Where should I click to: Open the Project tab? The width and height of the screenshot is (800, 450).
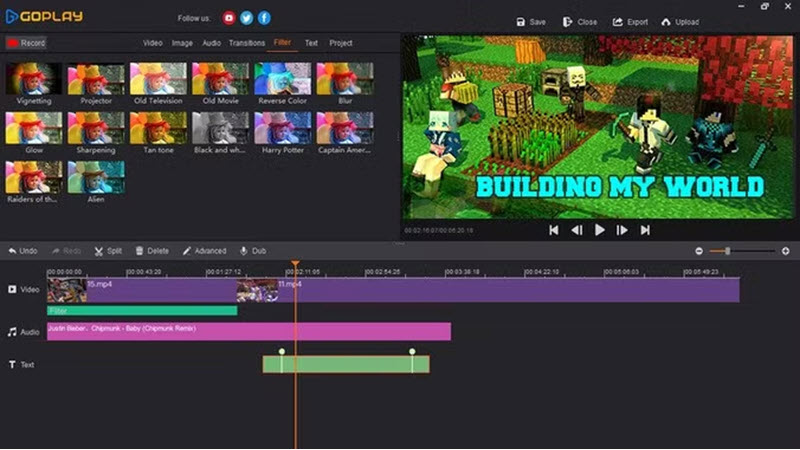341,43
